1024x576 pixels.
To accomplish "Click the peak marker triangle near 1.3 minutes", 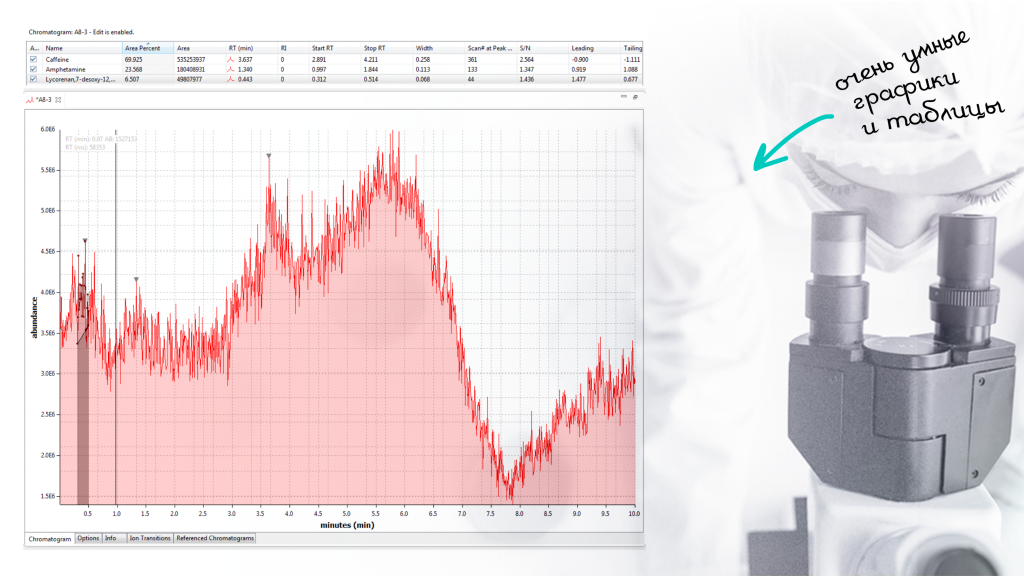I will (x=136, y=279).
